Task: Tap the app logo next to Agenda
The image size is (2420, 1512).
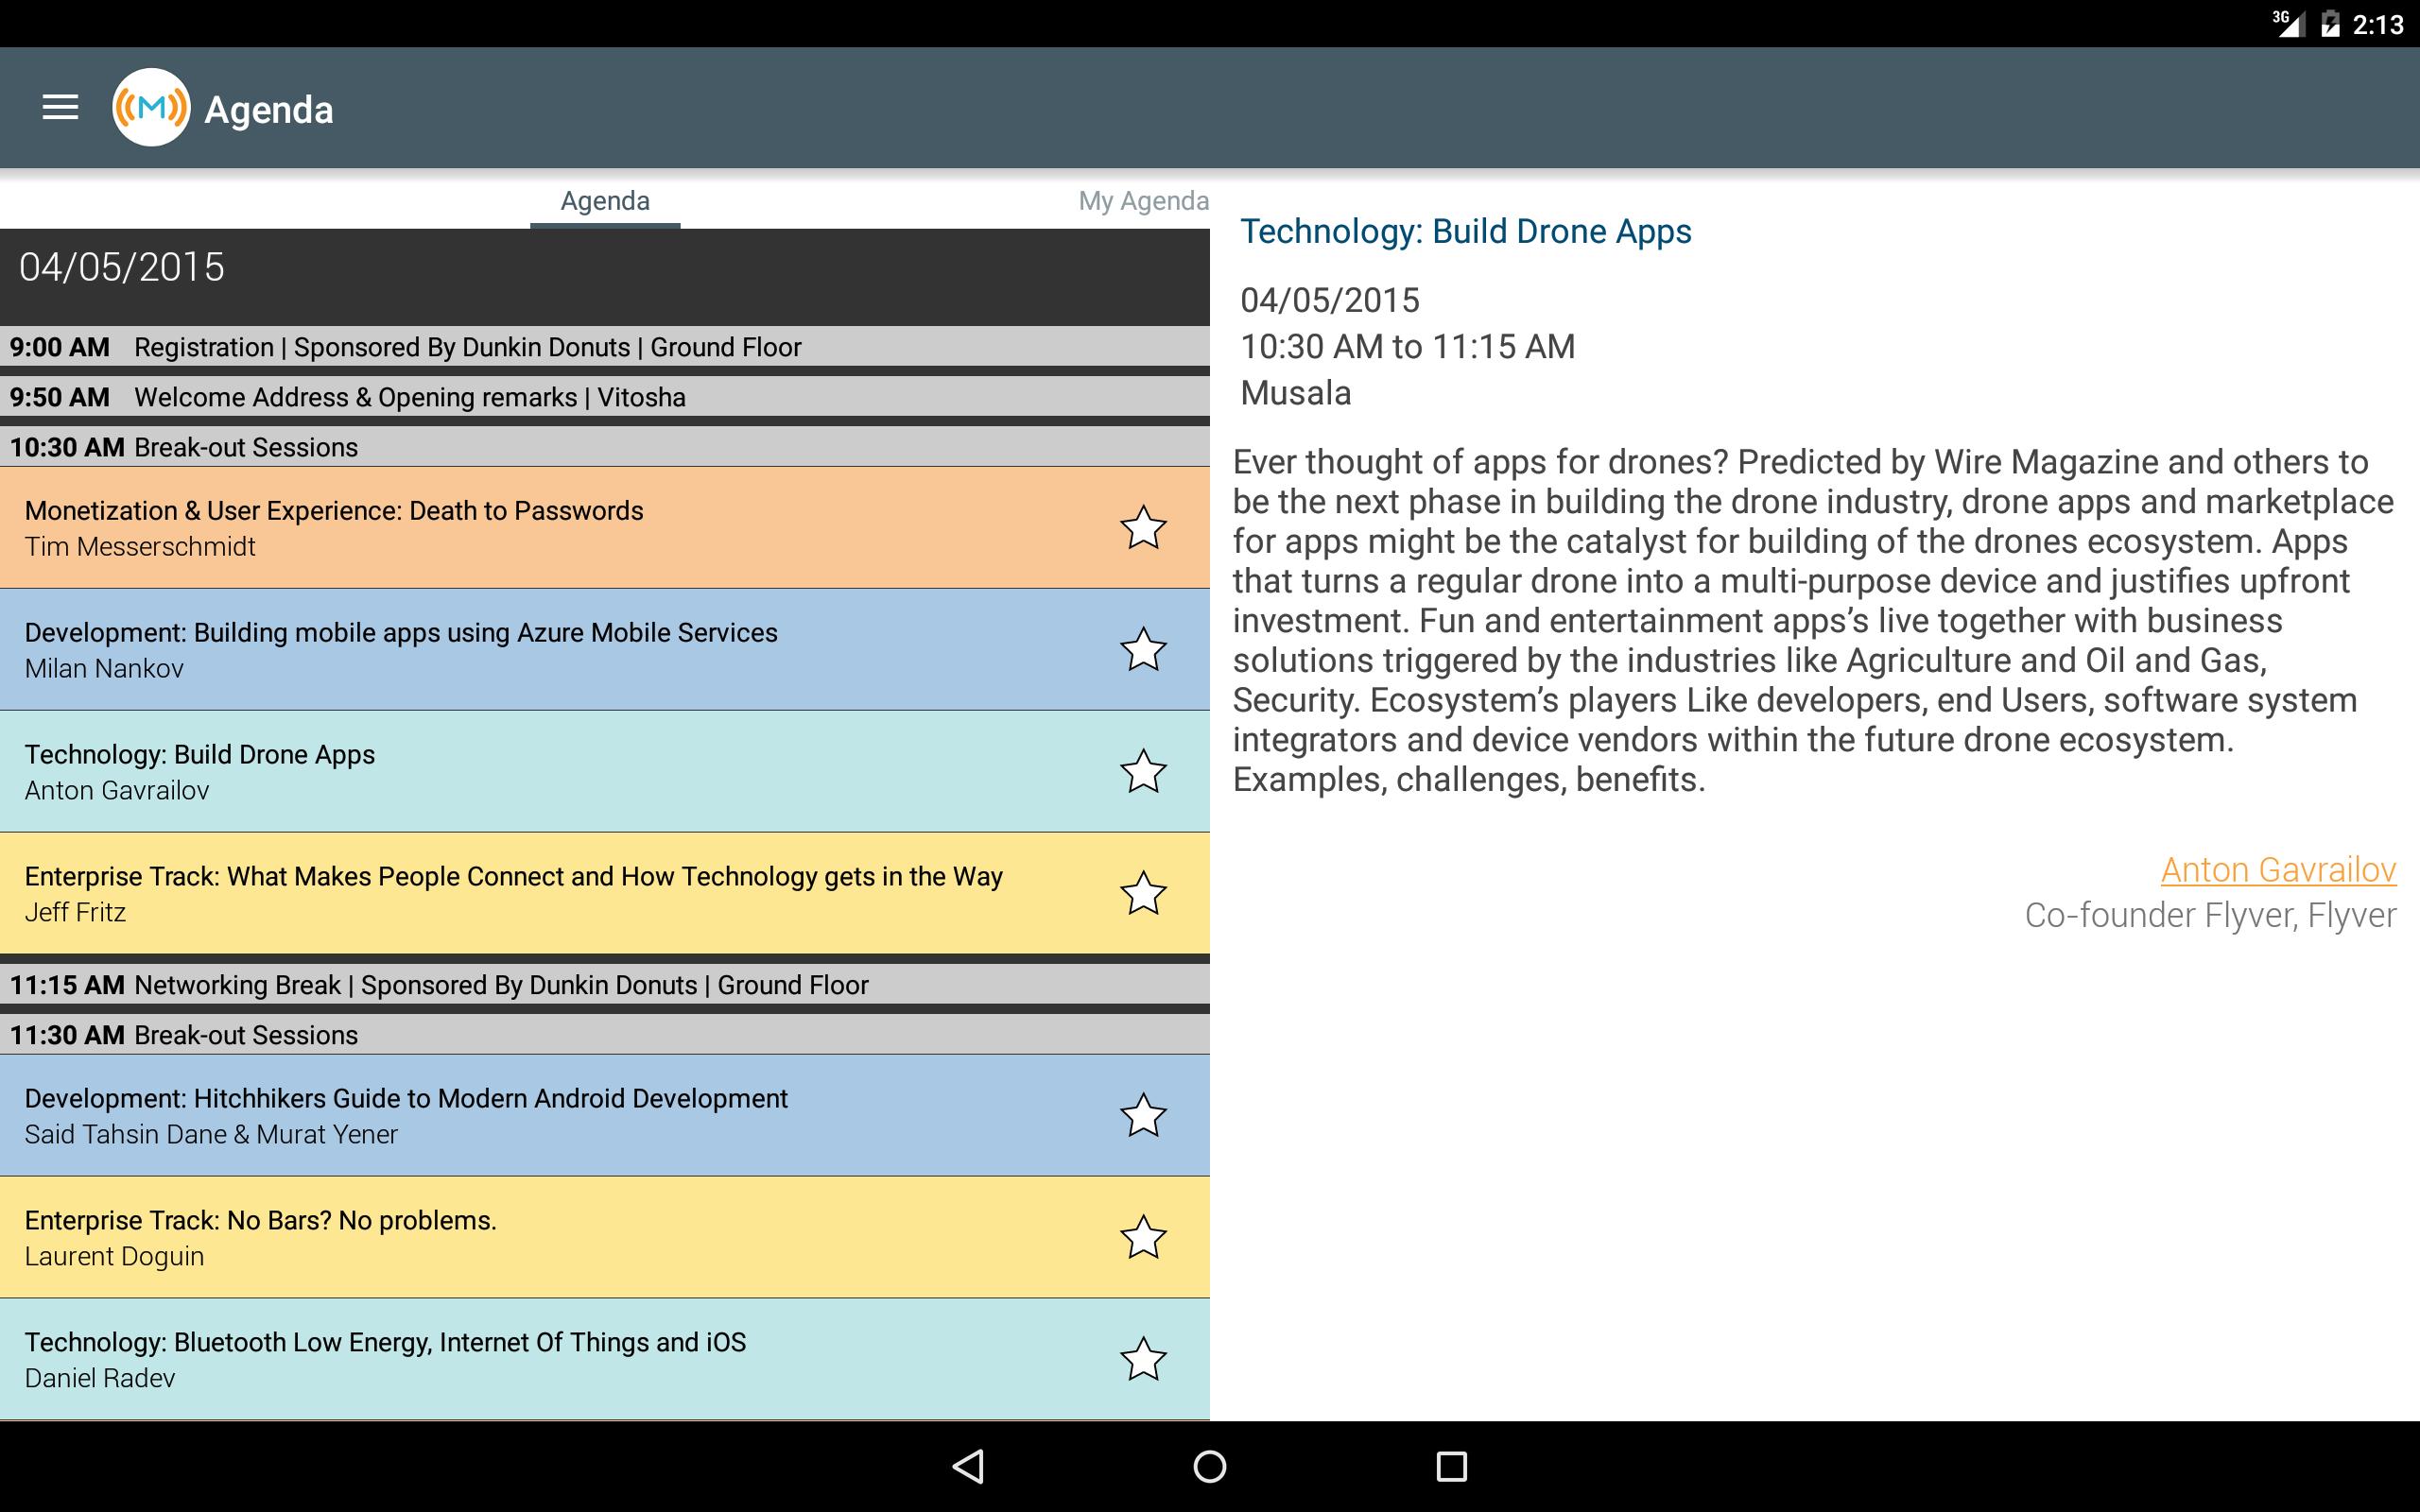Action: pos(151,108)
